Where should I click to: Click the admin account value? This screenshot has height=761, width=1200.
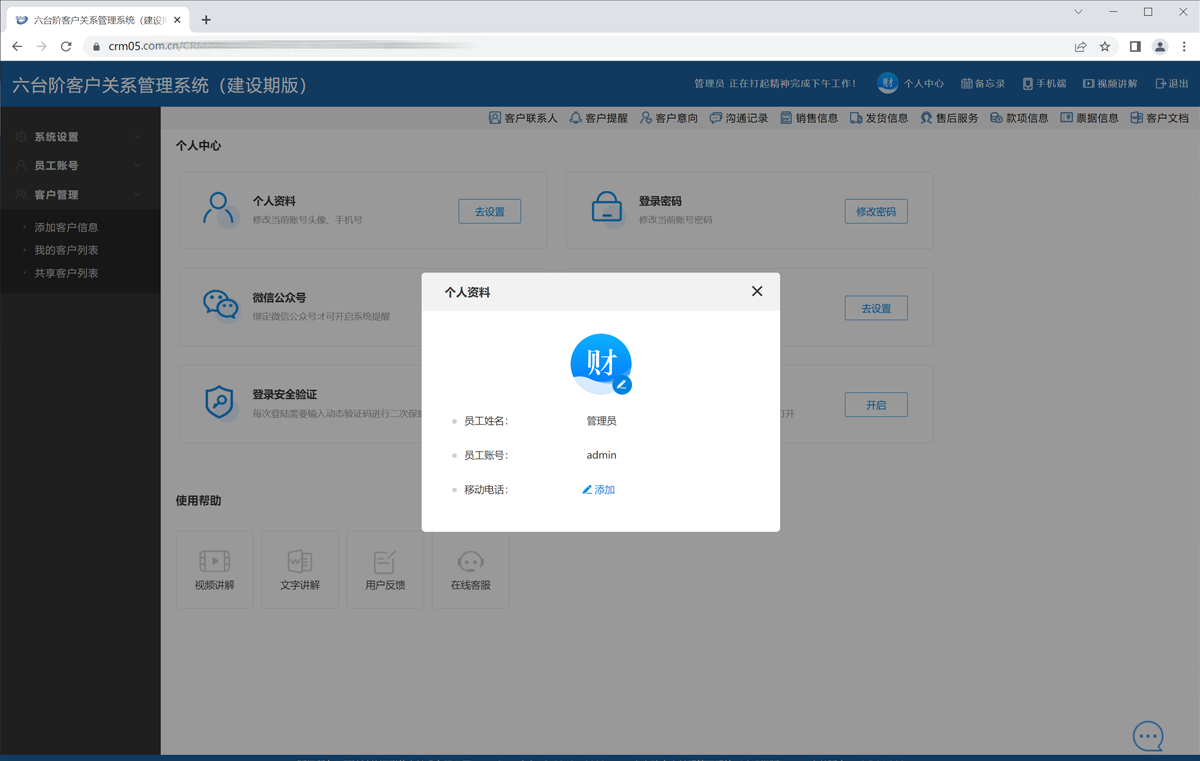coord(601,455)
